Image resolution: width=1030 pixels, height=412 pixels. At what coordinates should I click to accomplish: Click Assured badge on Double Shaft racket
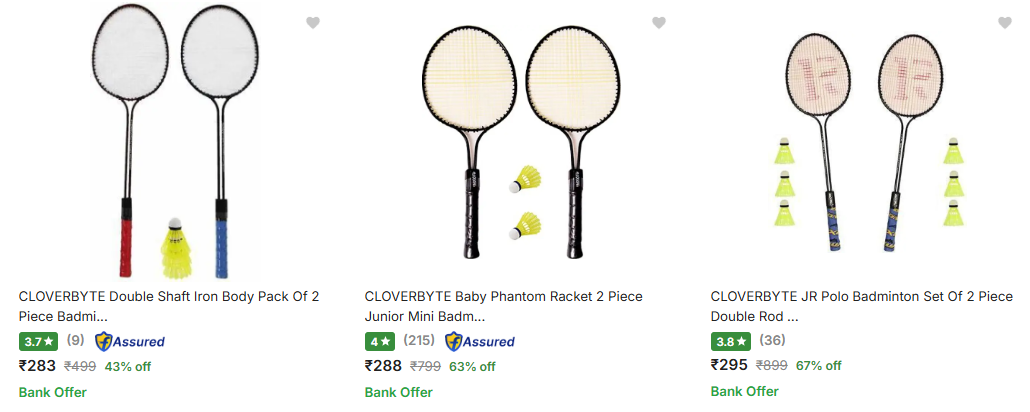tap(130, 341)
